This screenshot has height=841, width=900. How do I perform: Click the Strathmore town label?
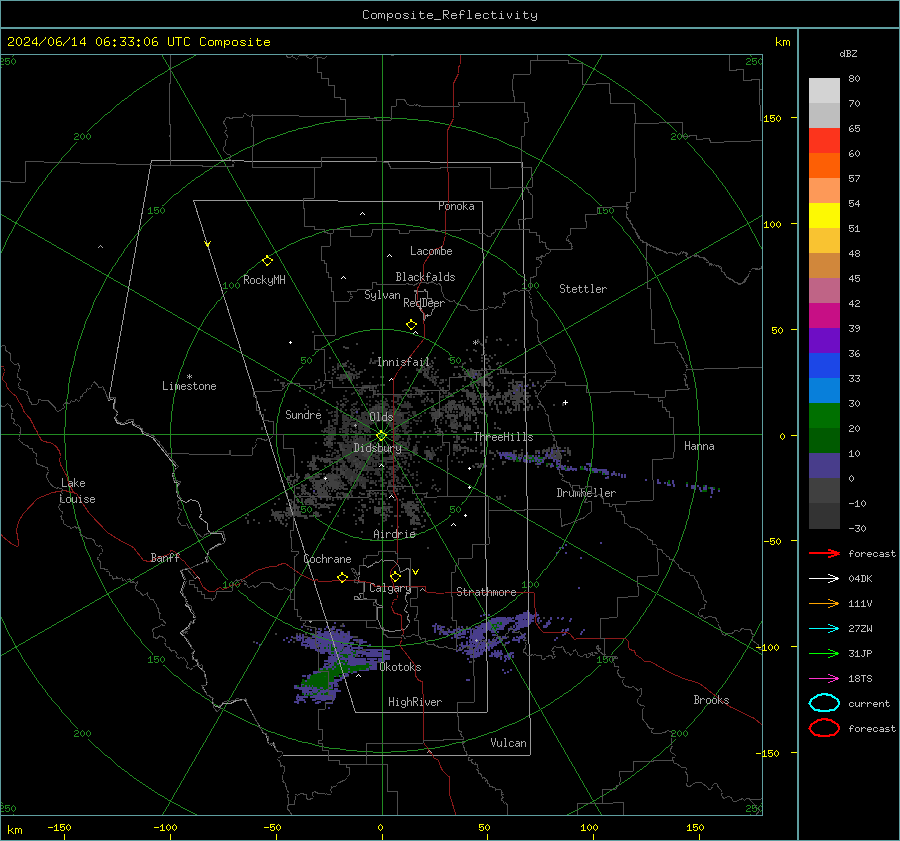tap(486, 592)
